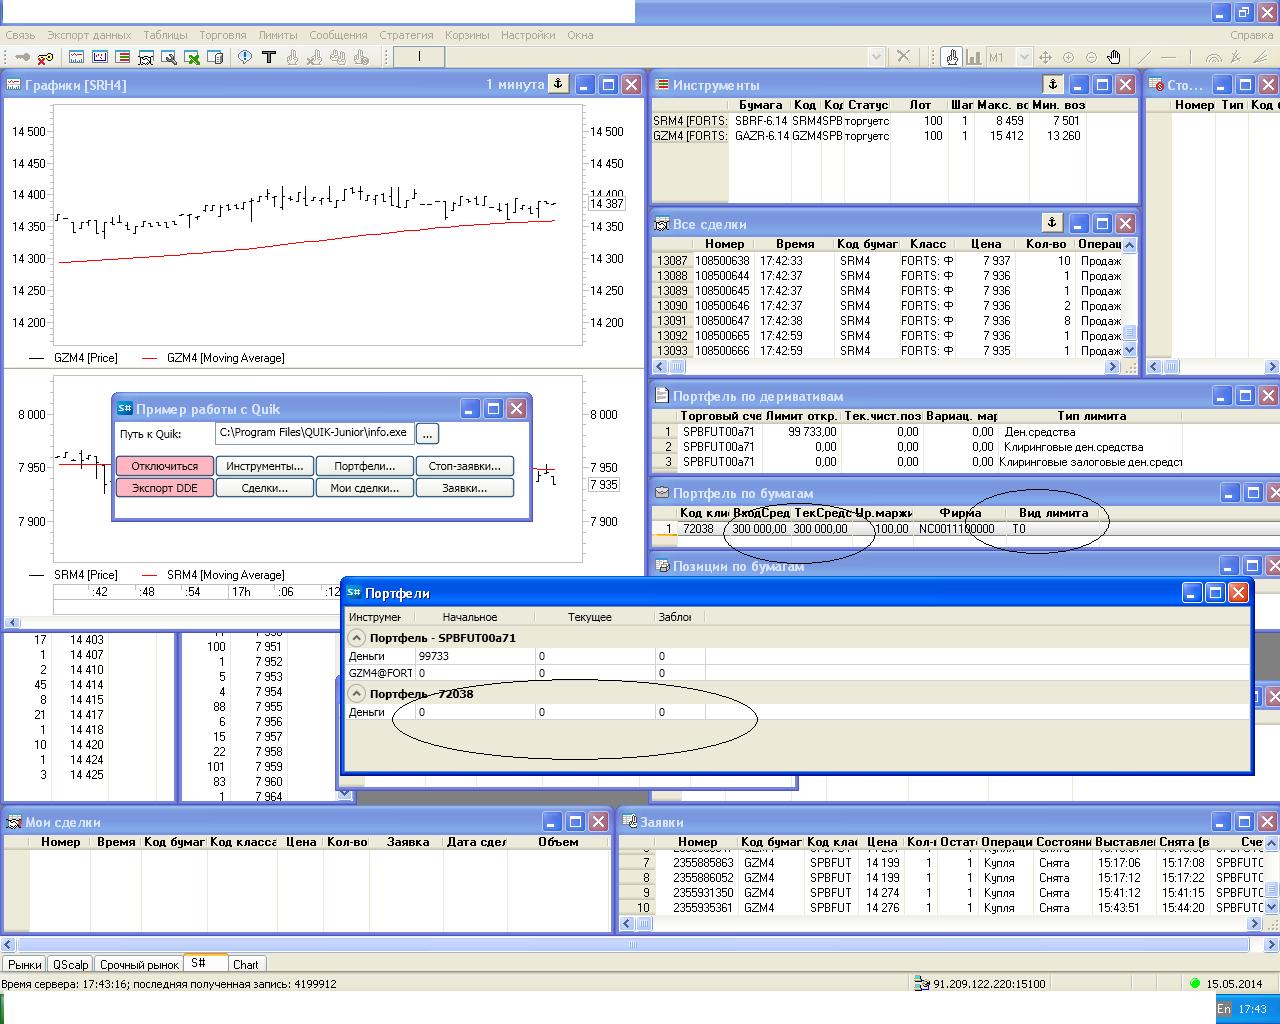Viewport: 1280px width, 1024px height.
Task: Click the Путь к Quik path field
Action: (313, 433)
